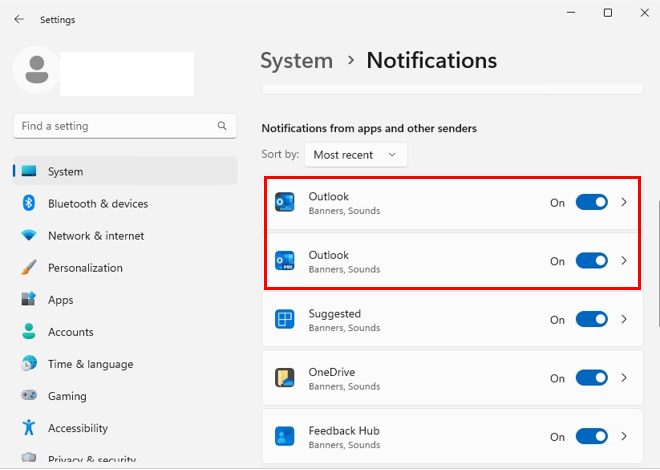Click the Suggested app name text
The height and width of the screenshot is (470, 660).
click(x=335, y=313)
